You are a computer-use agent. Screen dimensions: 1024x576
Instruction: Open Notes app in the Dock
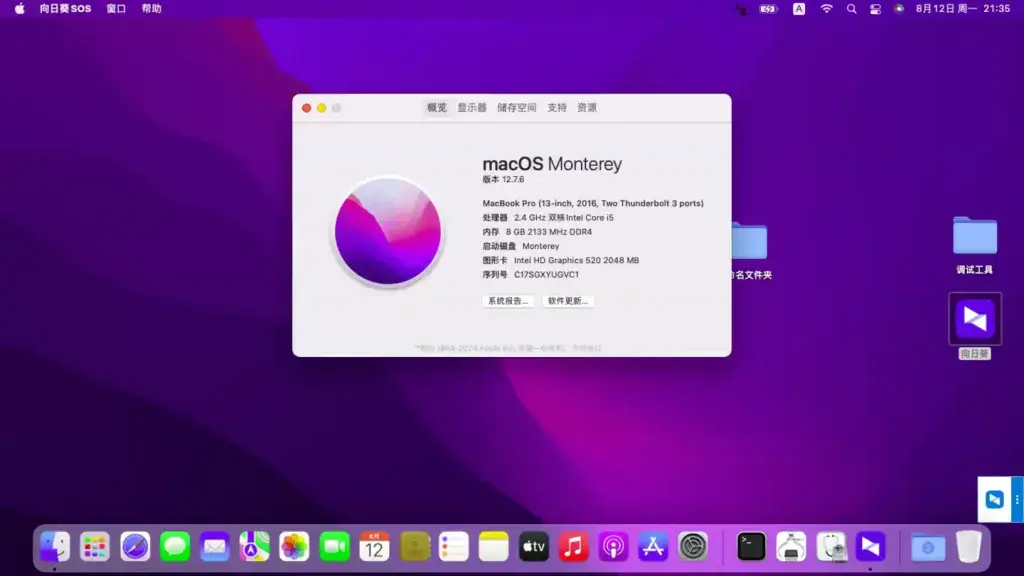click(x=494, y=547)
